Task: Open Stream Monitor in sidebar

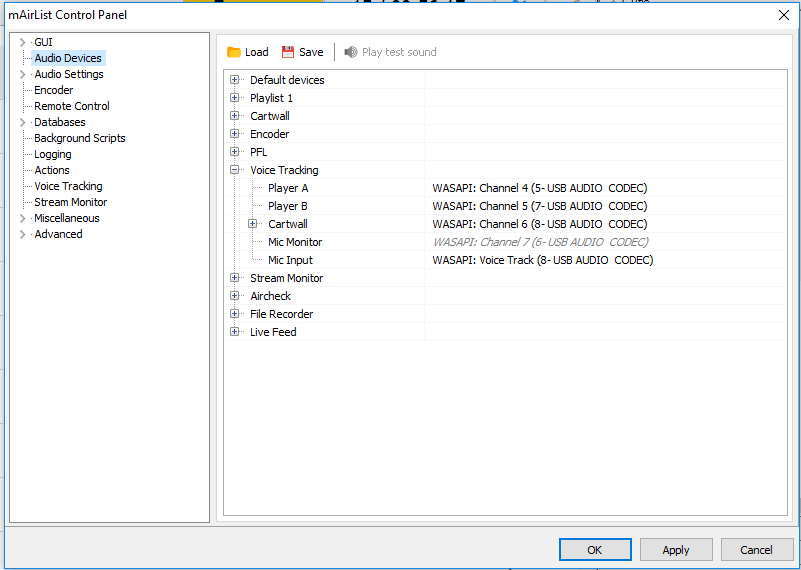Action: pyautogui.click(x=70, y=202)
